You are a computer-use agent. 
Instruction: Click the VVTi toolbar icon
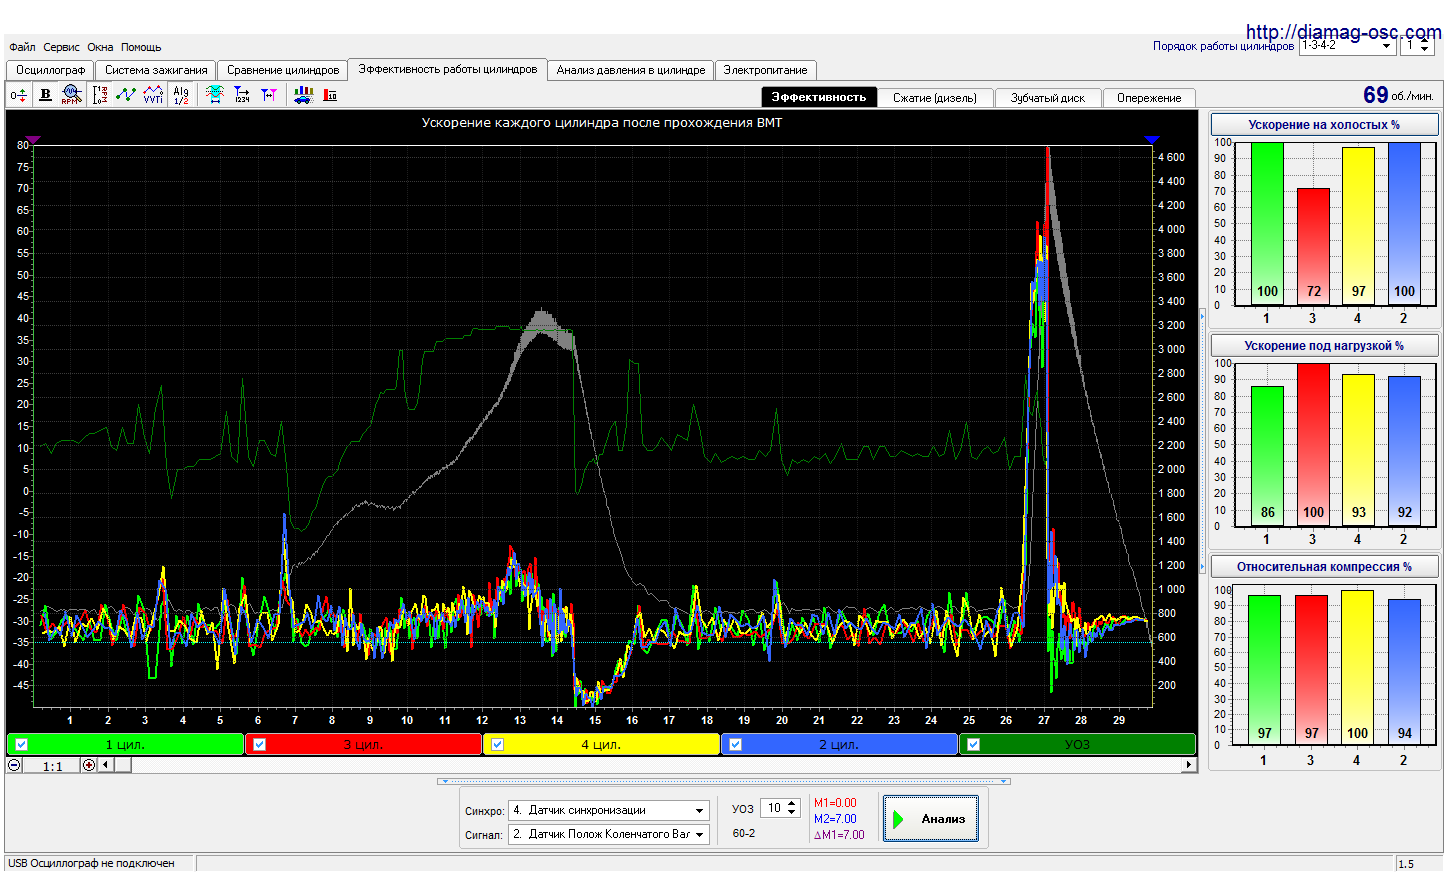153,95
